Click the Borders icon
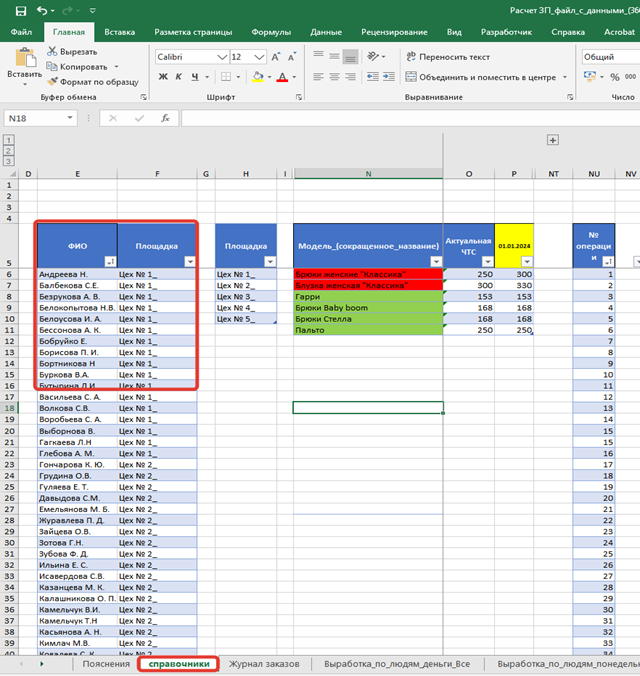640x676 pixels. 226,77
